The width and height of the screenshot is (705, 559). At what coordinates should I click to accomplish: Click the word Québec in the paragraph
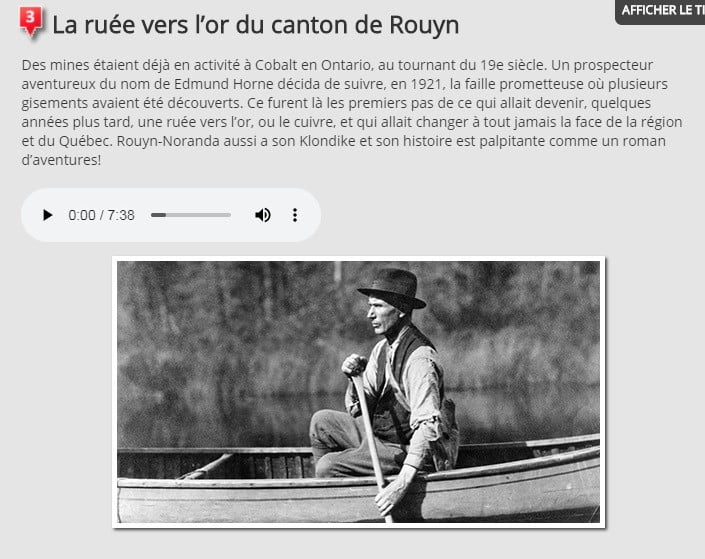(x=86, y=141)
